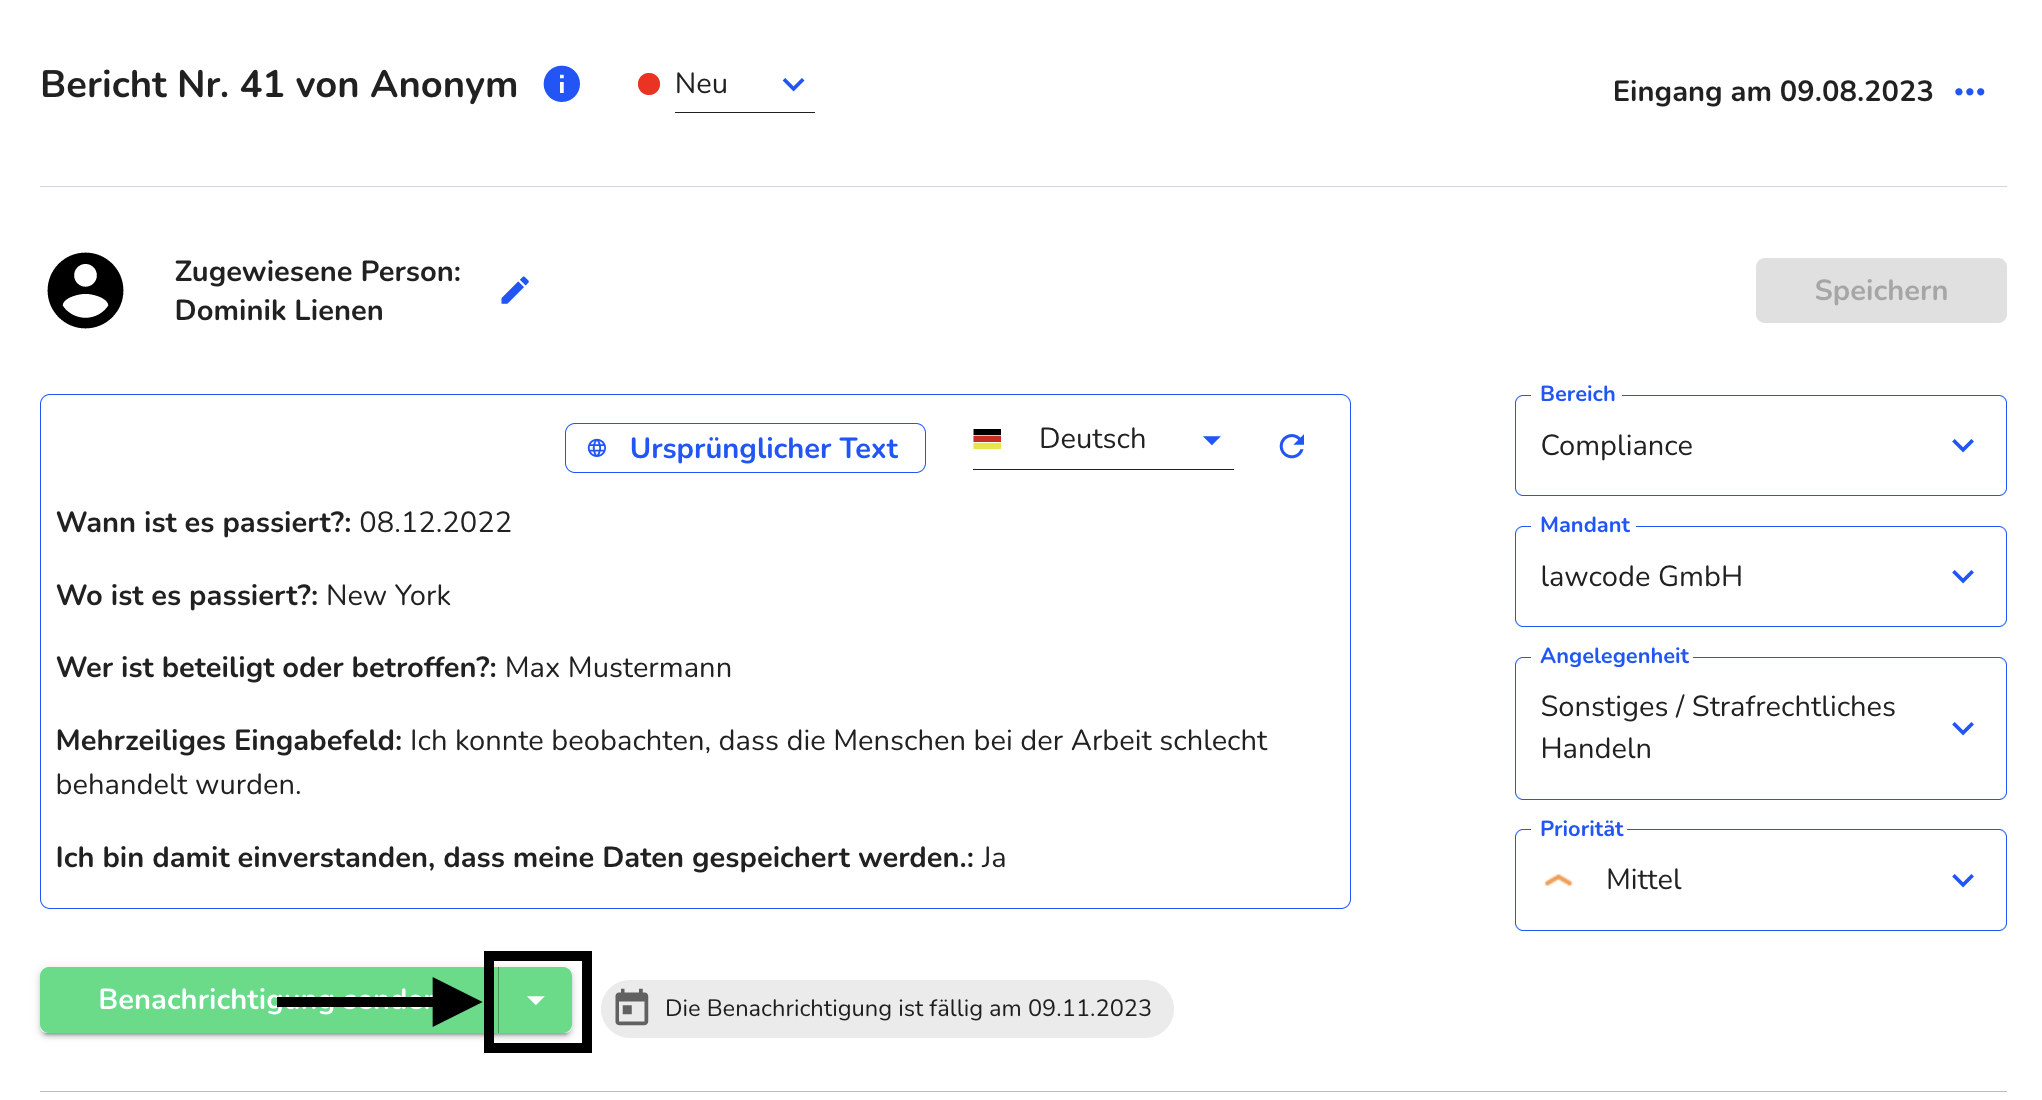This screenshot has width=2042, height=1100.
Task: Click the heading Bericht Nr. 41 von Anonym
Action: click(279, 85)
